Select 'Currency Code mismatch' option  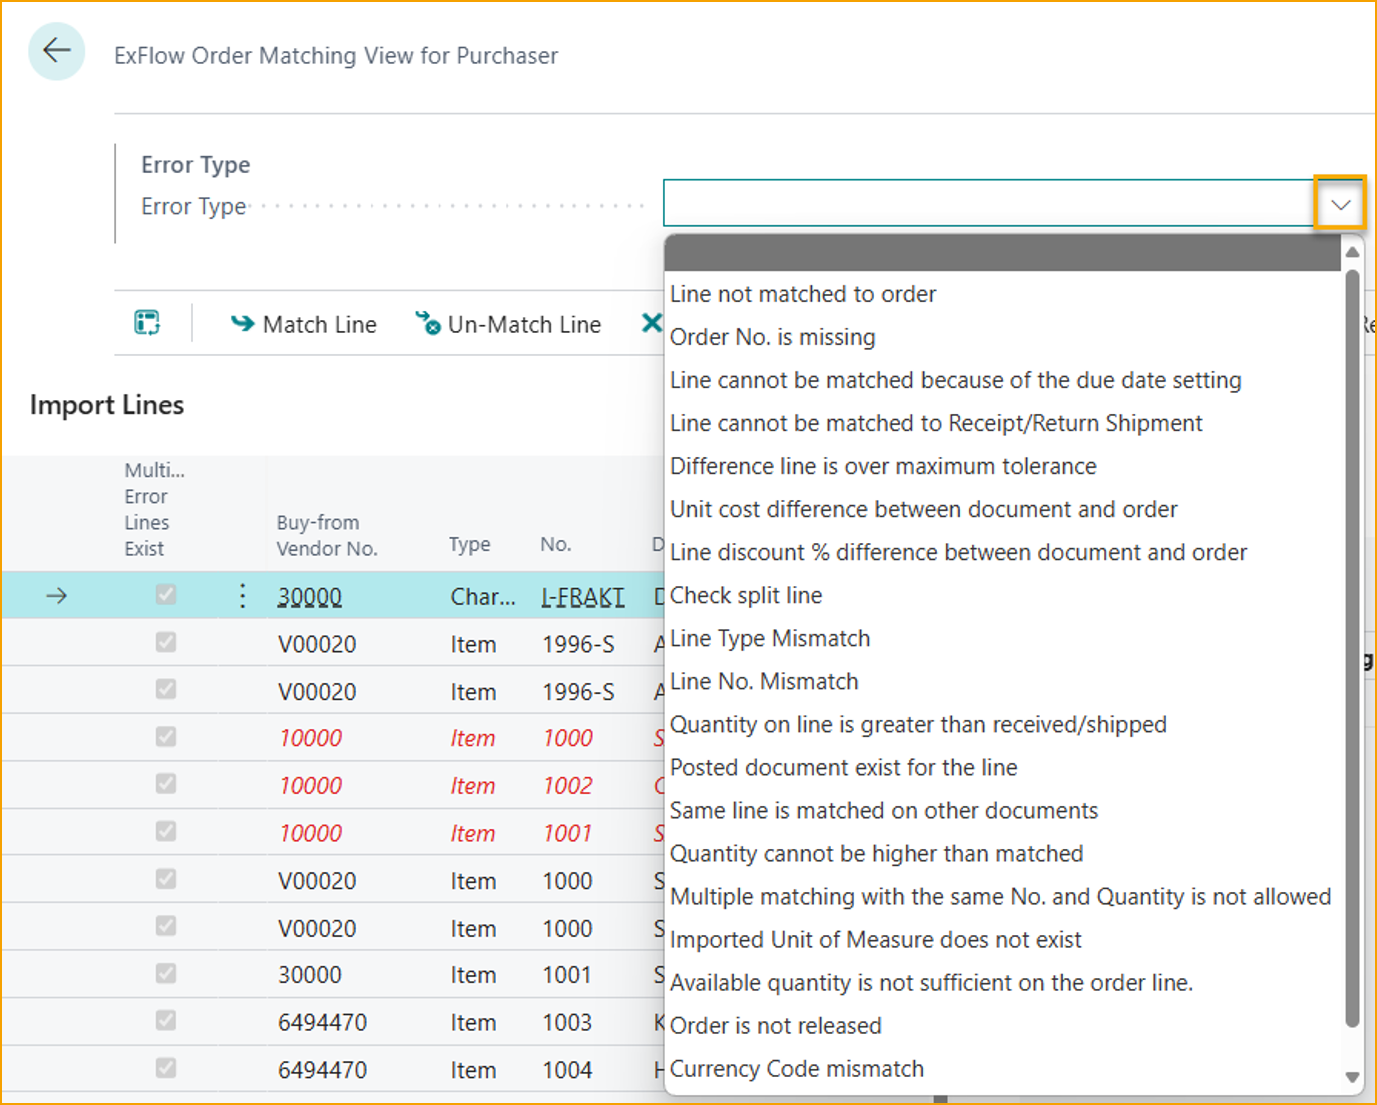coord(797,1069)
